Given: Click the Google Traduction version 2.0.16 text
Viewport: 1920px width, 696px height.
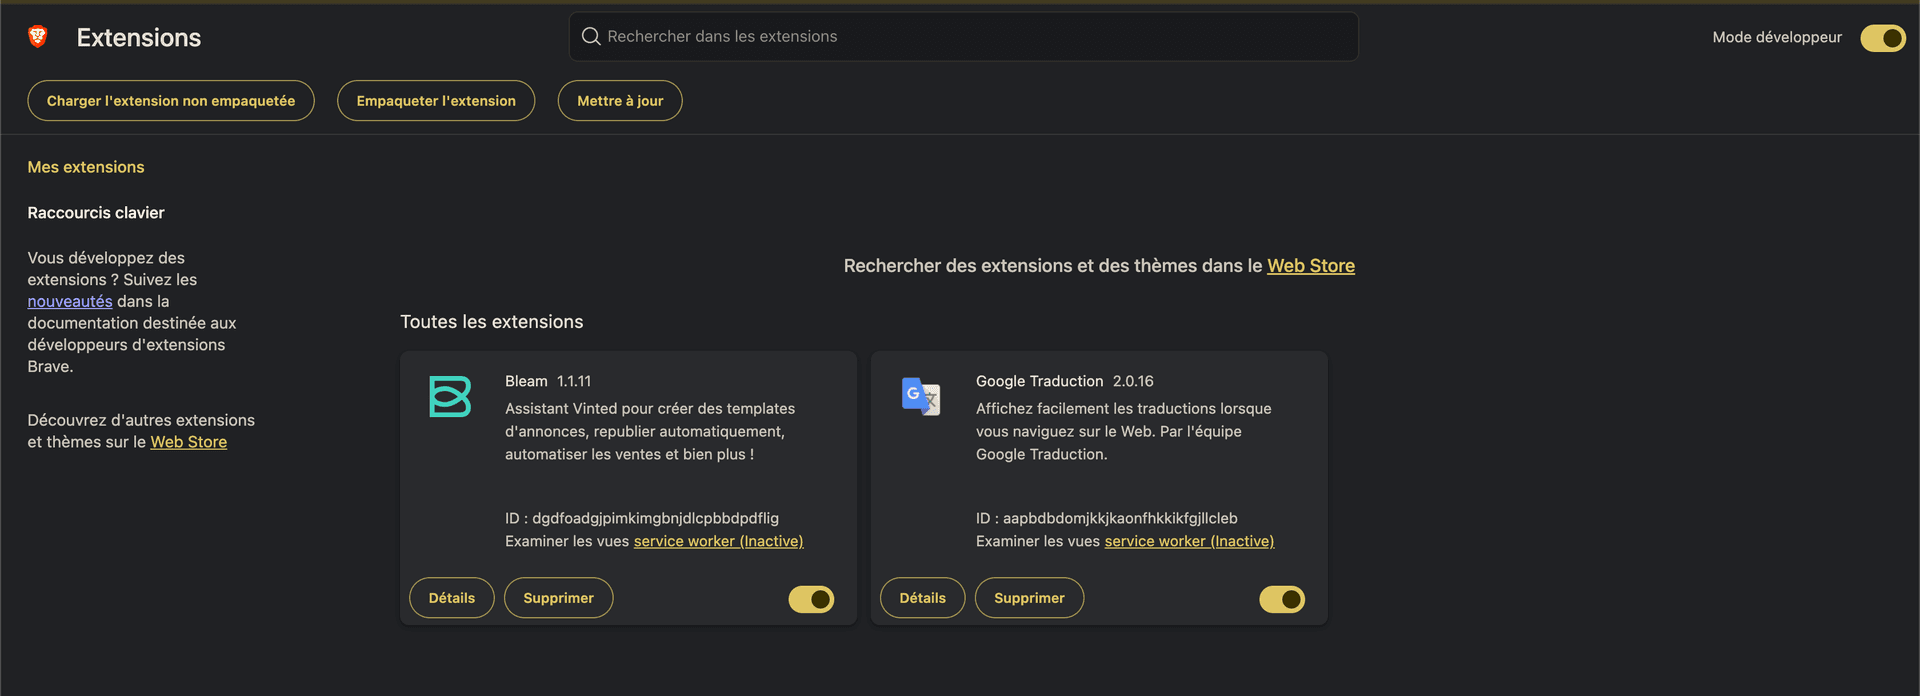Looking at the screenshot, I should tap(1133, 381).
